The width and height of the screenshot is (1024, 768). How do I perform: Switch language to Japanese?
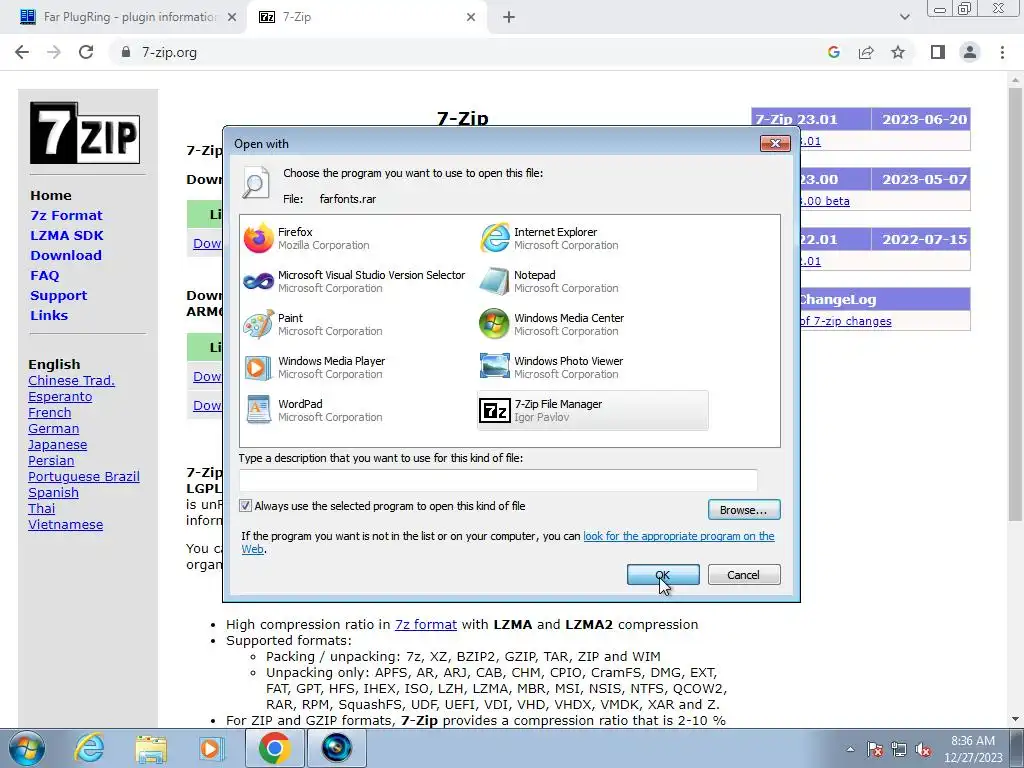click(57, 445)
